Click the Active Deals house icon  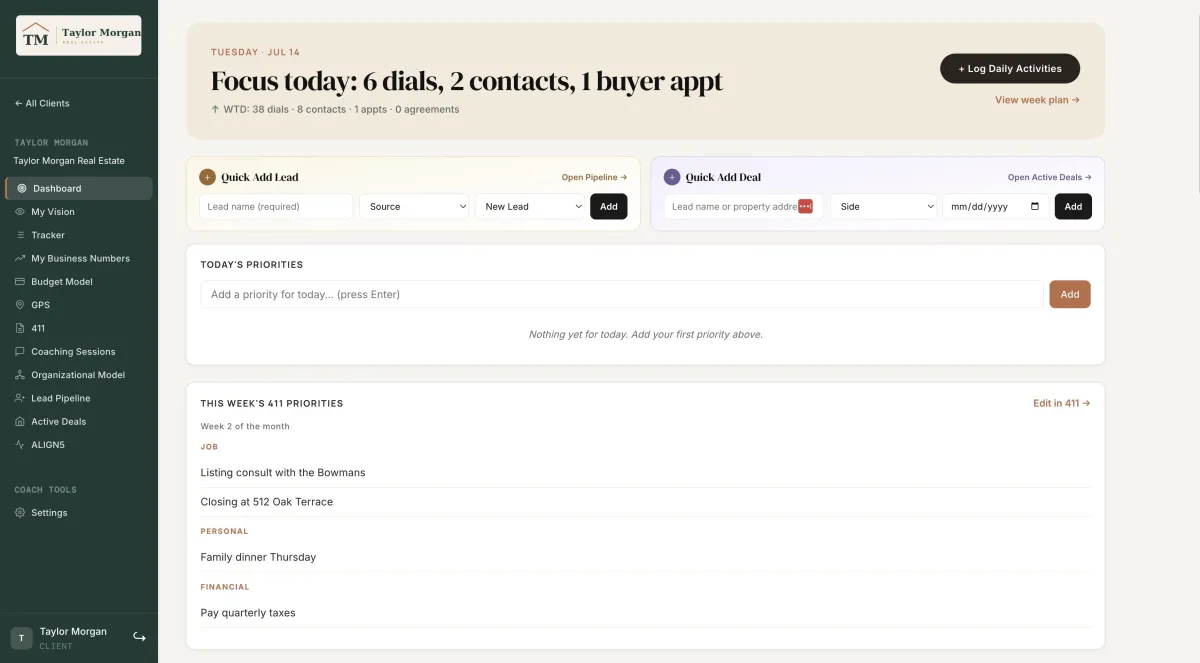coord(20,422)
